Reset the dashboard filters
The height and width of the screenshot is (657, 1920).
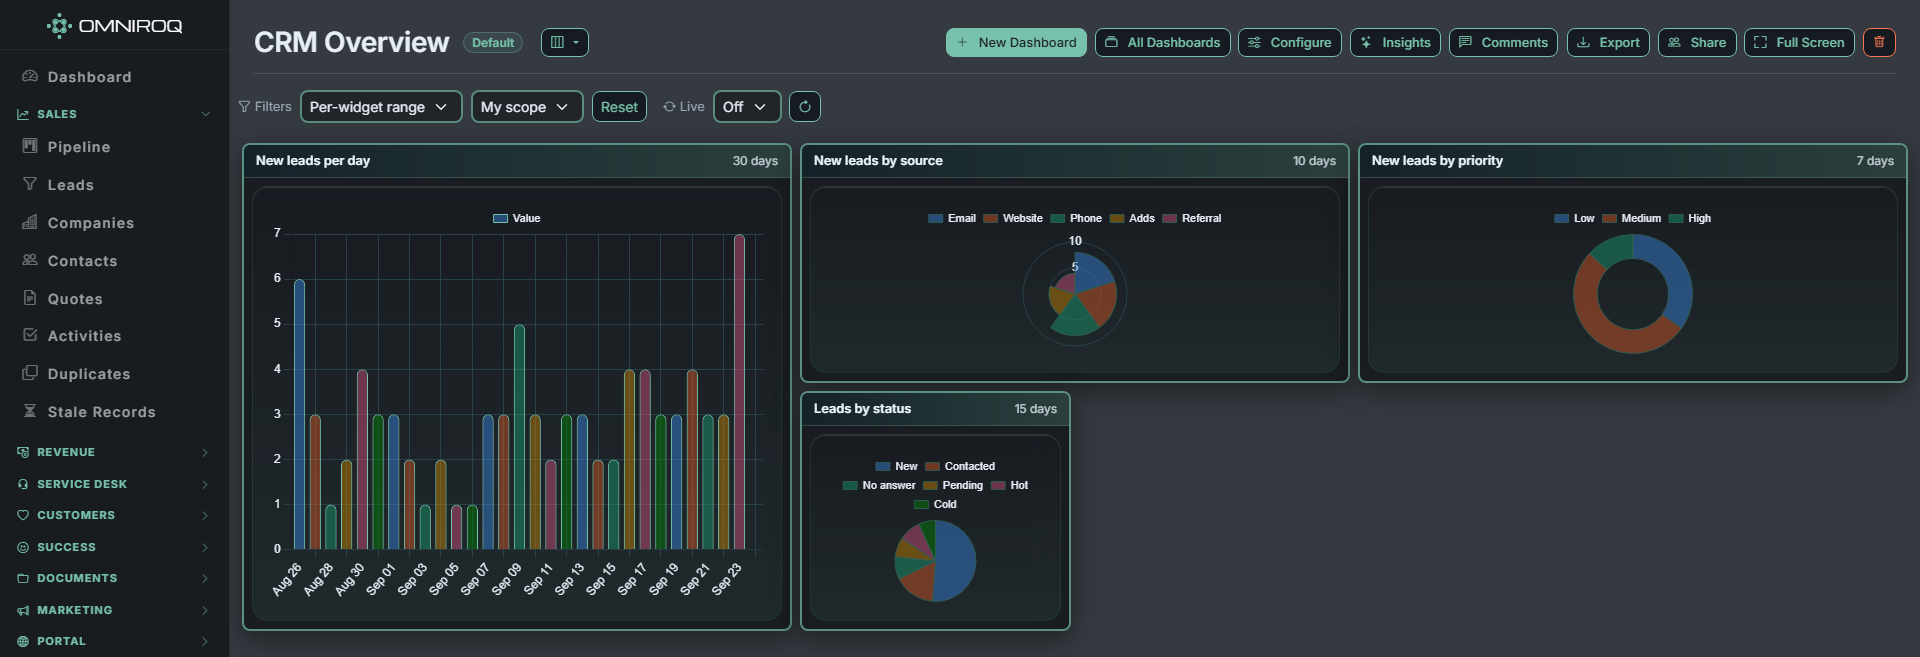[619, 107]
